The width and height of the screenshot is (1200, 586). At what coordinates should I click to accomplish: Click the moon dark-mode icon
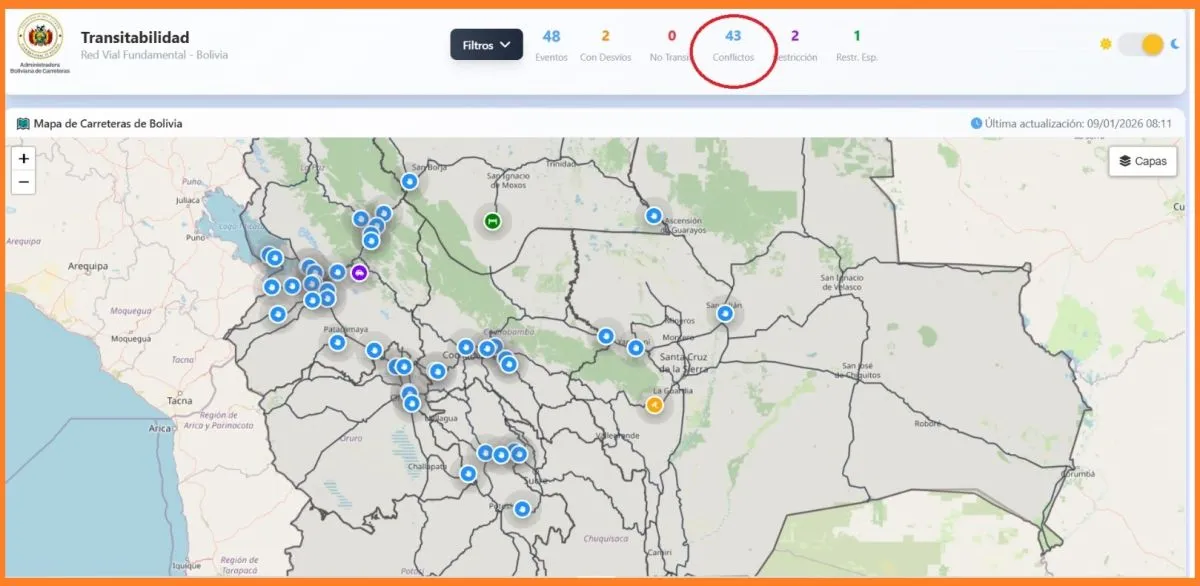1176,44
